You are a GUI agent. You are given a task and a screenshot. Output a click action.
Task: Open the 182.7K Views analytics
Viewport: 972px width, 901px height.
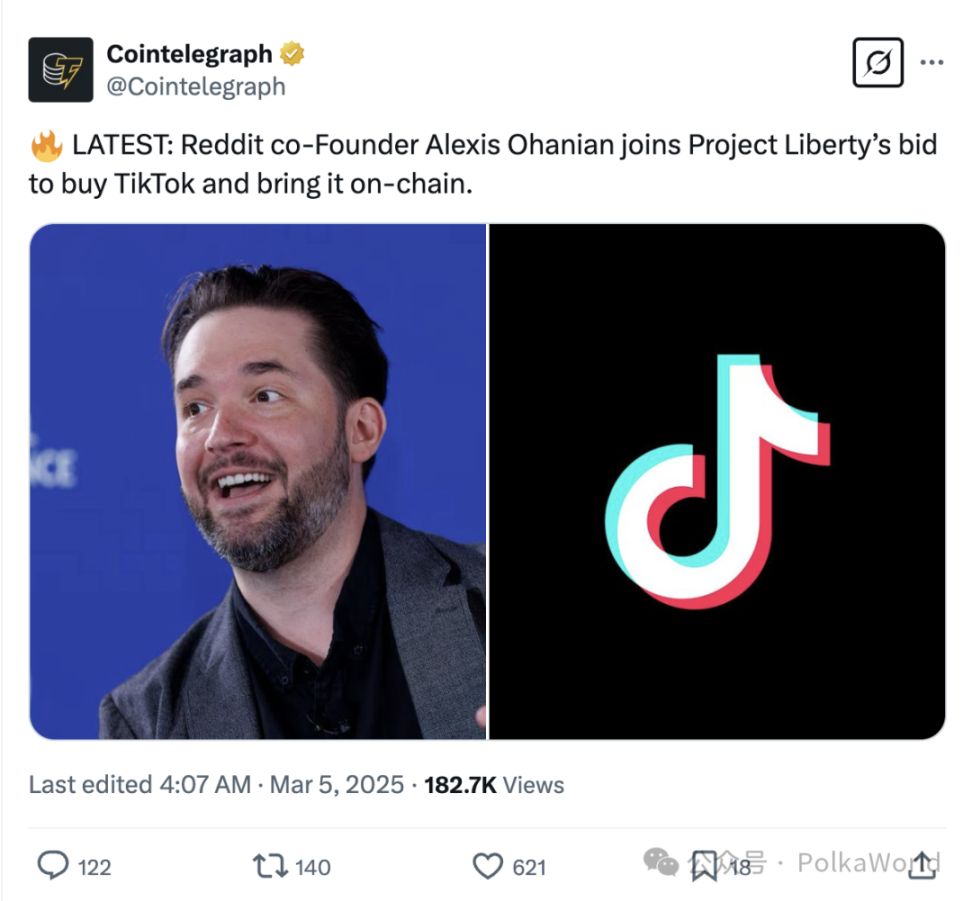tap(494, 784)
